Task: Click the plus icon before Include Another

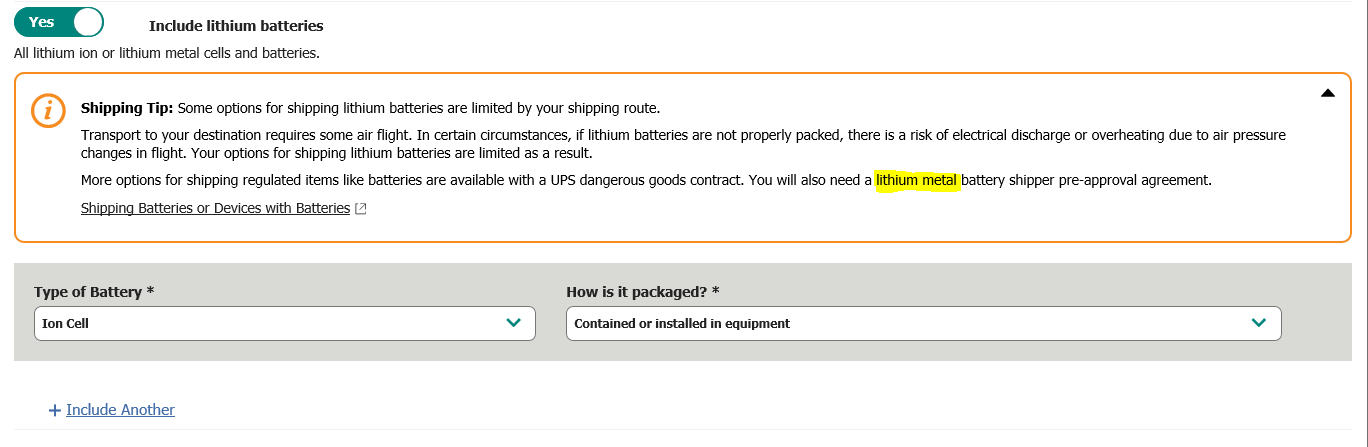Action: click(54, 411)
